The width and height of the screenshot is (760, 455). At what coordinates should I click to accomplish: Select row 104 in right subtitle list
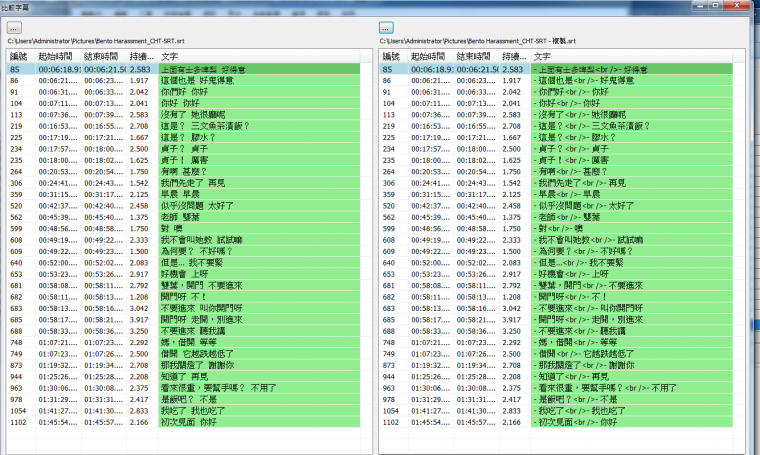coord(556,103)
